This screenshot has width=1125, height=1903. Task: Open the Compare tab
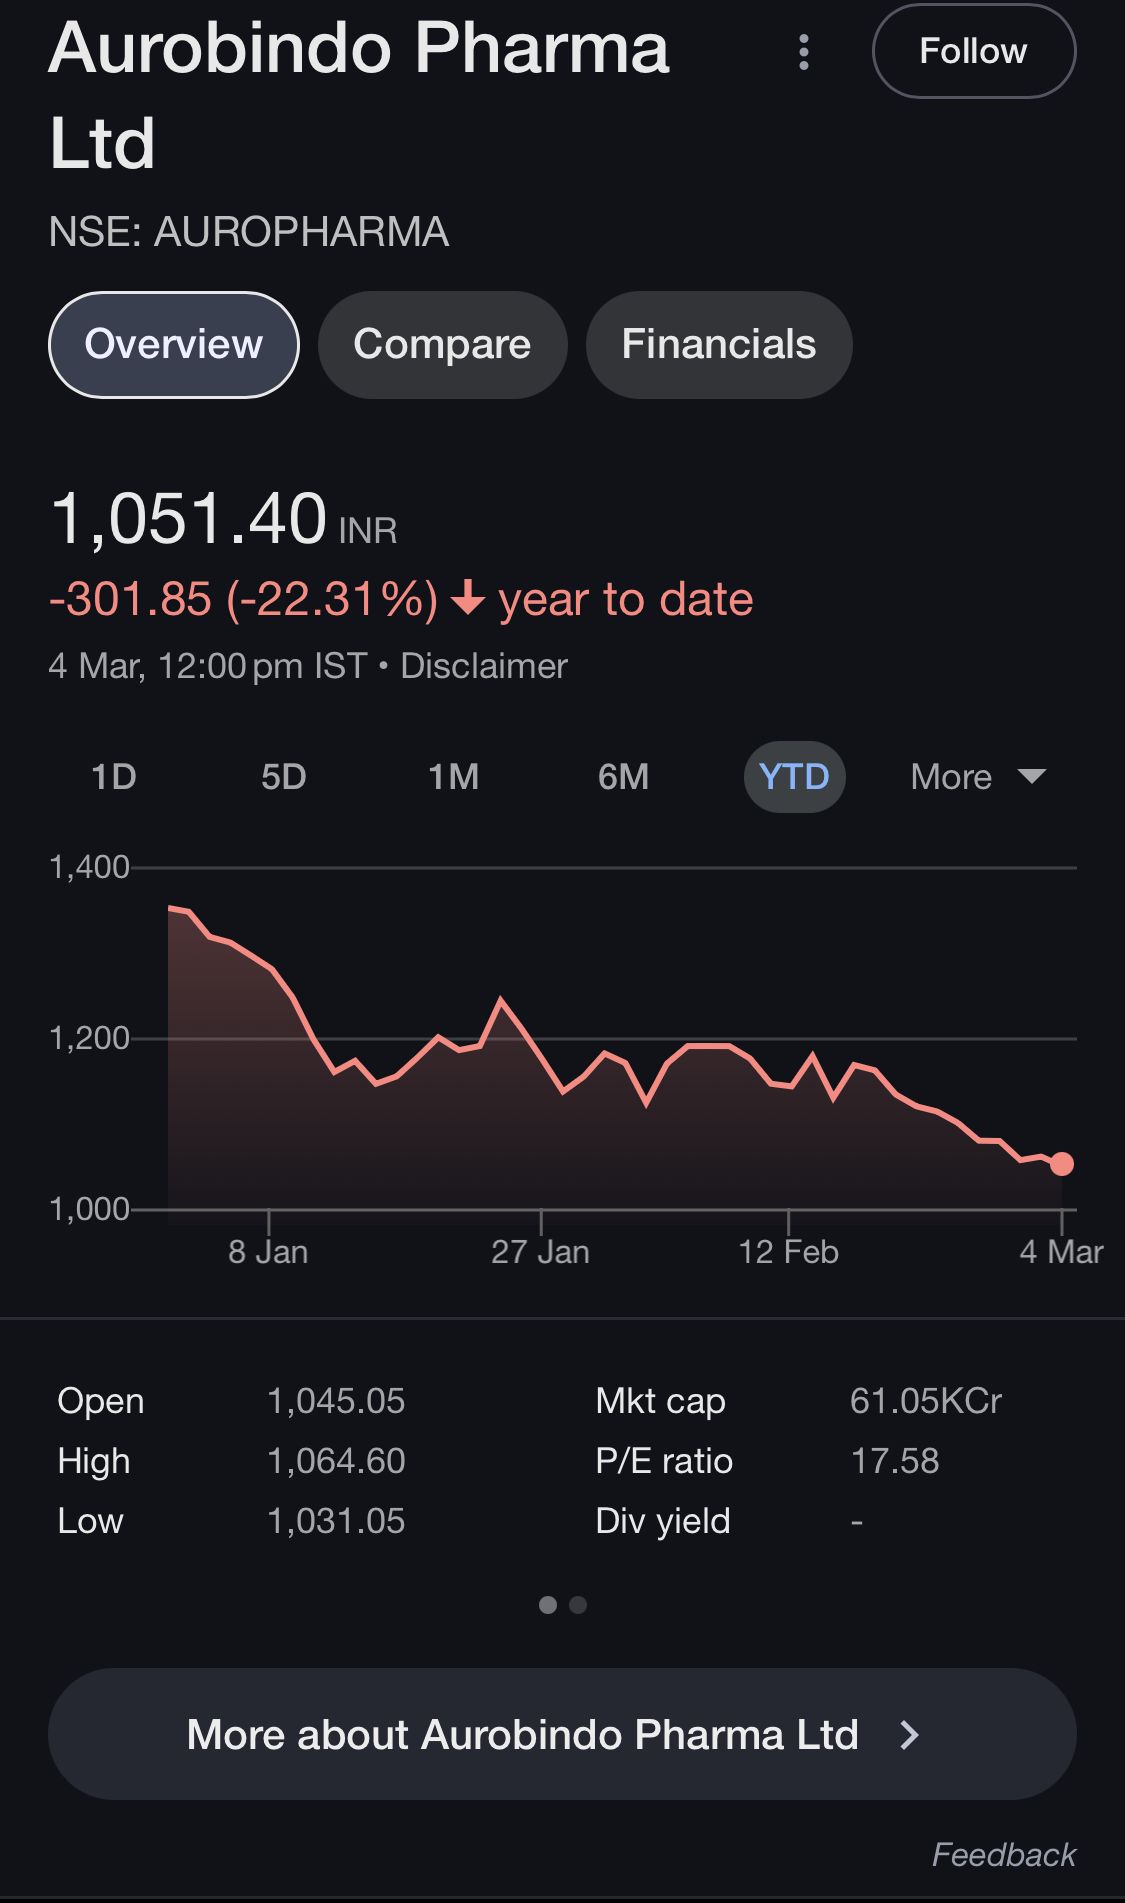(x=442, y=345)
